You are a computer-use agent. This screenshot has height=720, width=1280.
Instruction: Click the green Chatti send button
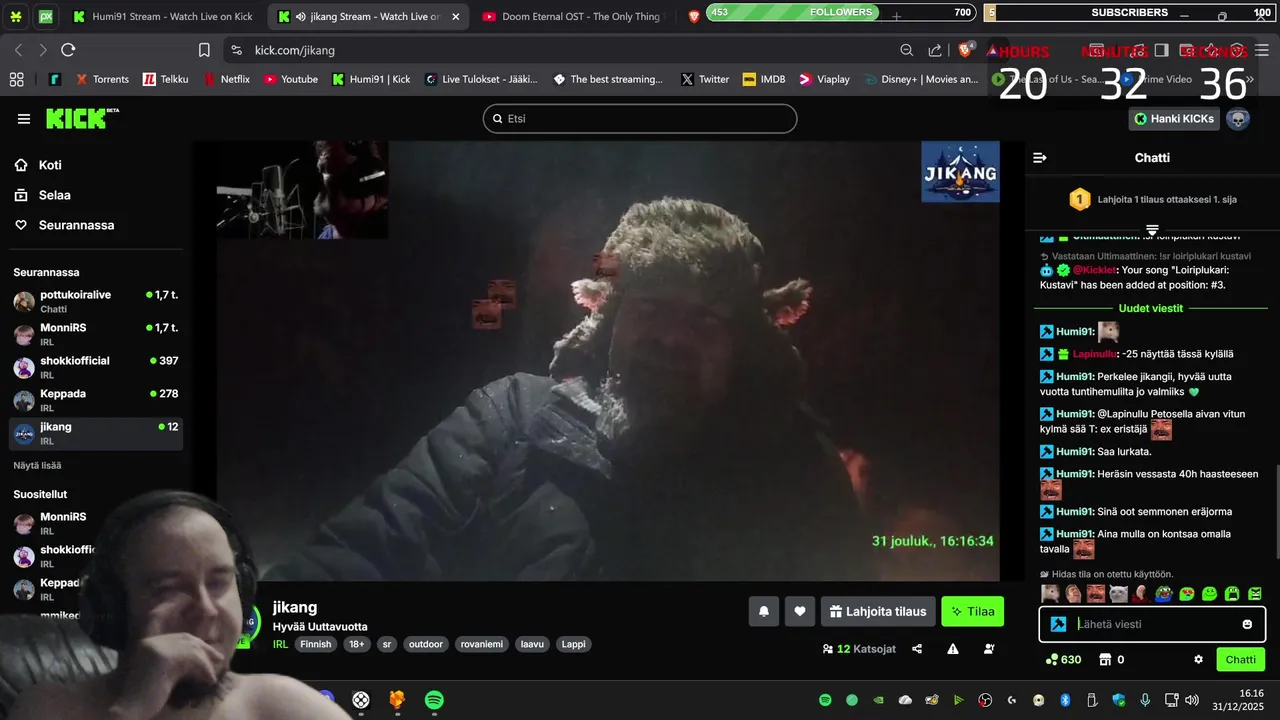(x=1240, y=660)
